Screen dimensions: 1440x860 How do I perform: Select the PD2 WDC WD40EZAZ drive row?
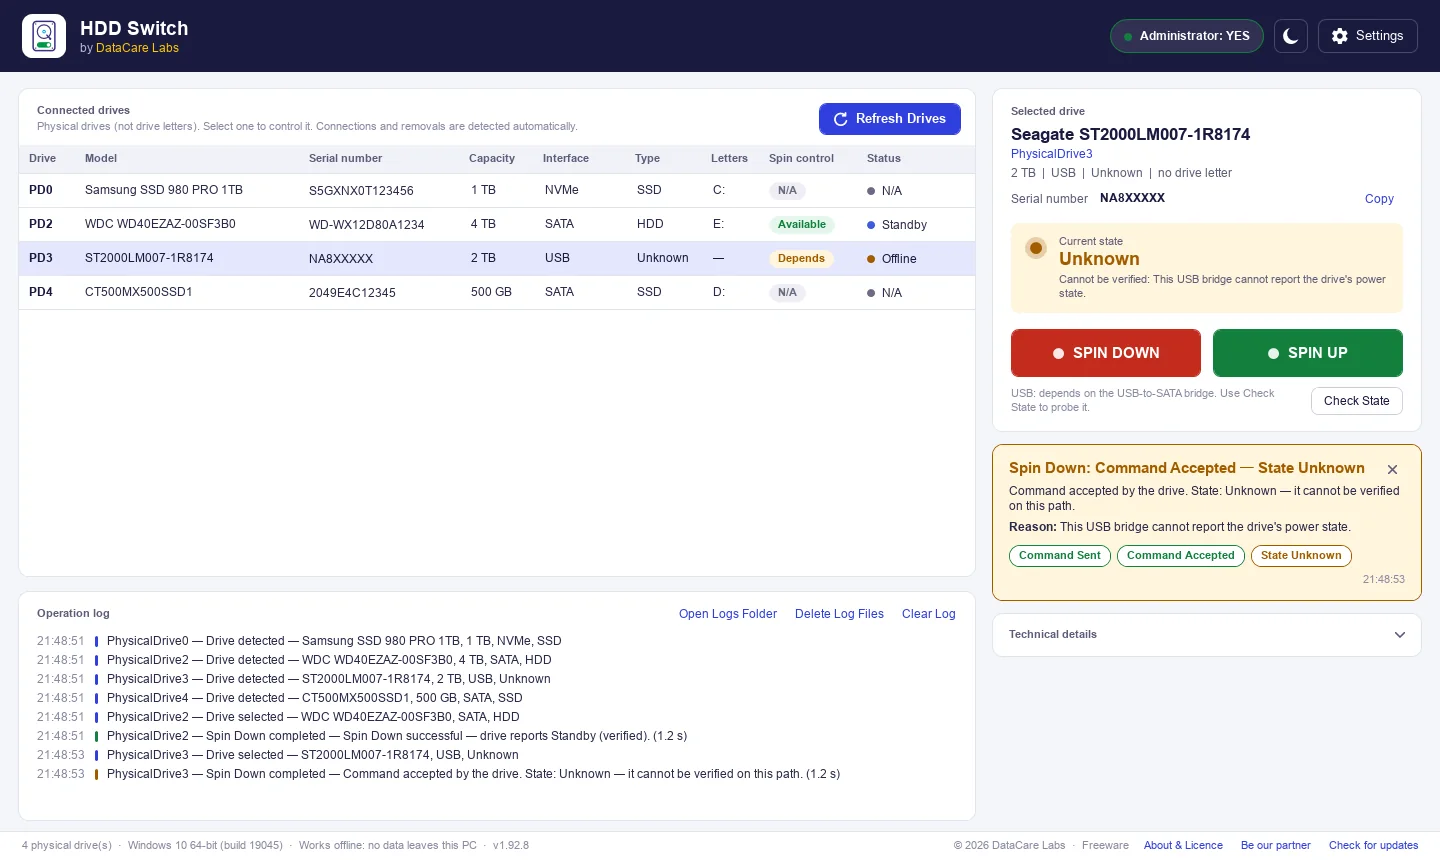[x=497, y=224]
